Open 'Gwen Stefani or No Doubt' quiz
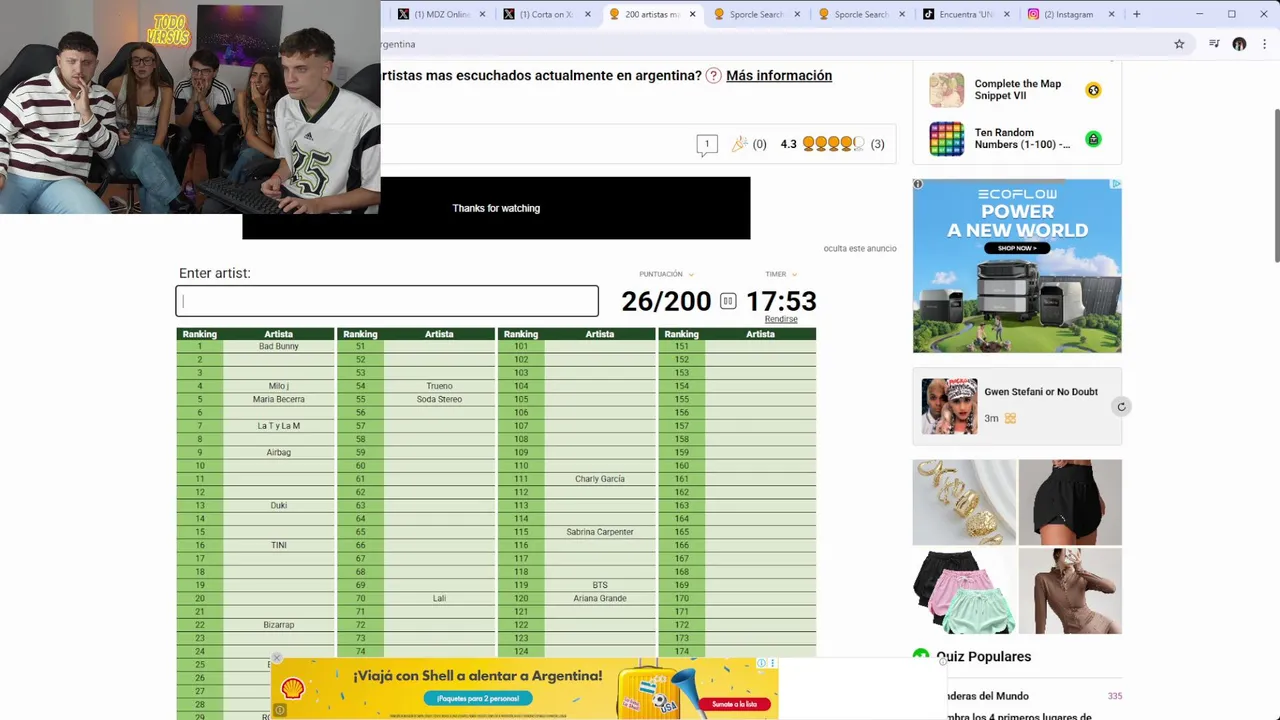Image resolution: width=1280 pixels, height=720 pixels. point(1041,392)
